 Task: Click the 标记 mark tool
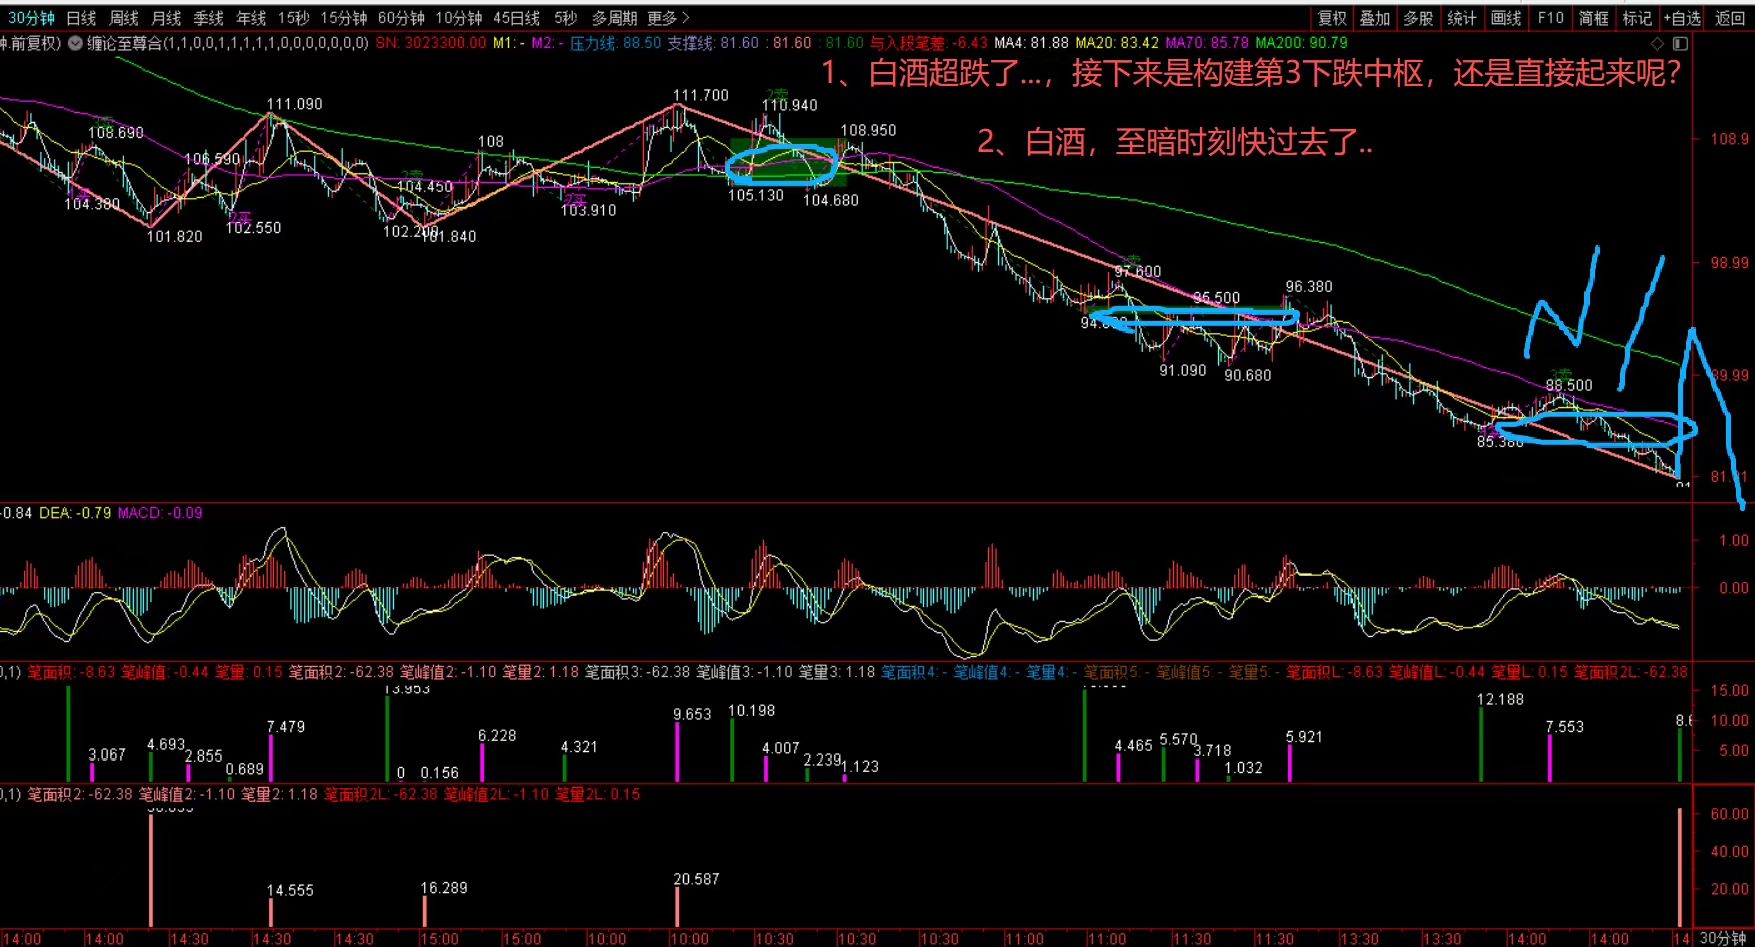[x=1637, y=18]
